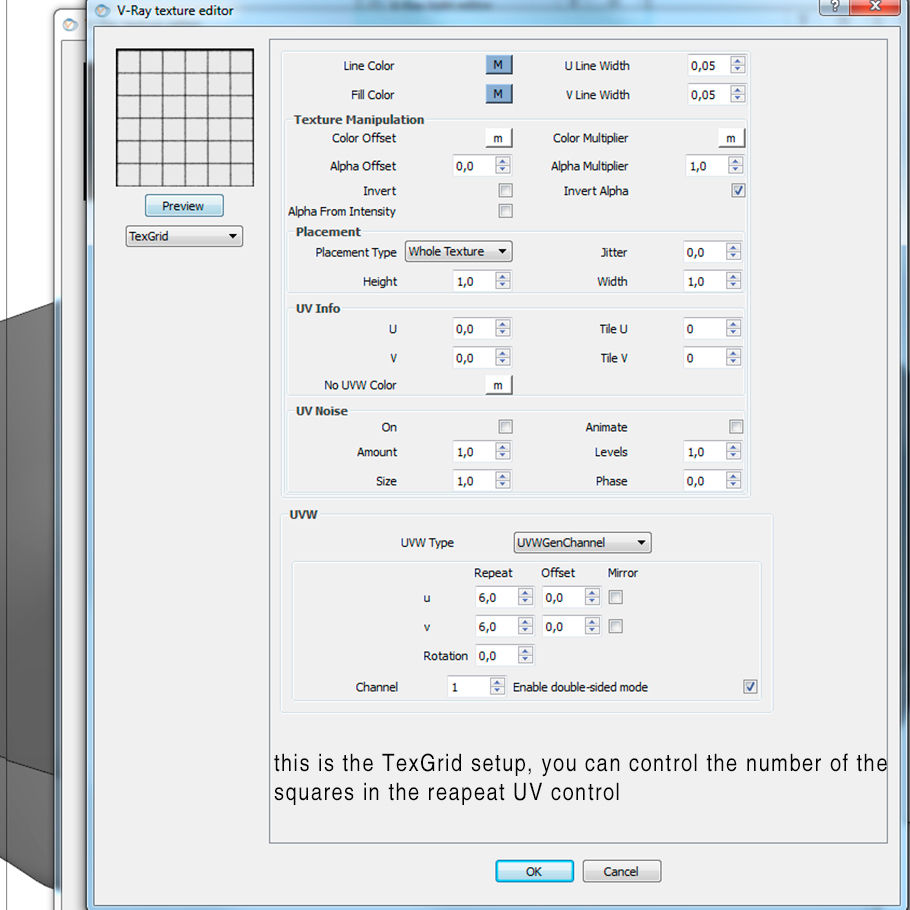Click the V Line Width spinner arrows
This screenshot has height=910, width=910.
(738, 94)
